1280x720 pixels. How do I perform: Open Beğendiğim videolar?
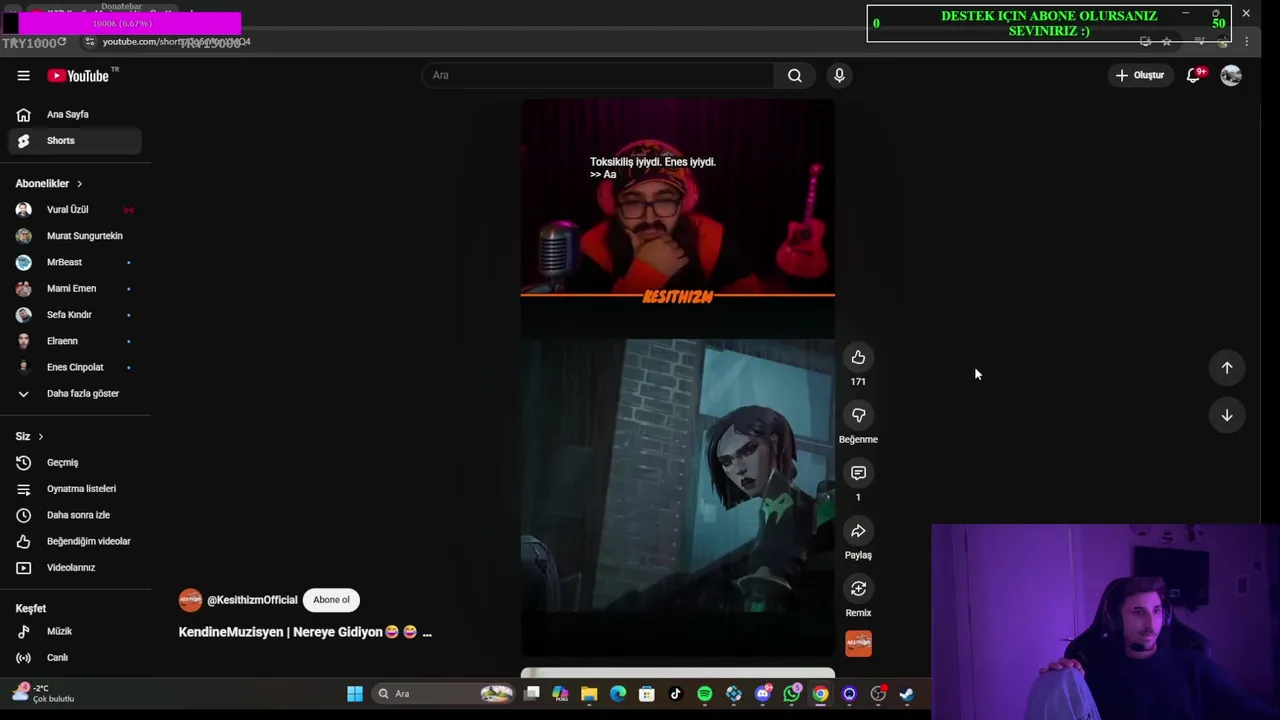pyautogui.click(x=75, y=541)
